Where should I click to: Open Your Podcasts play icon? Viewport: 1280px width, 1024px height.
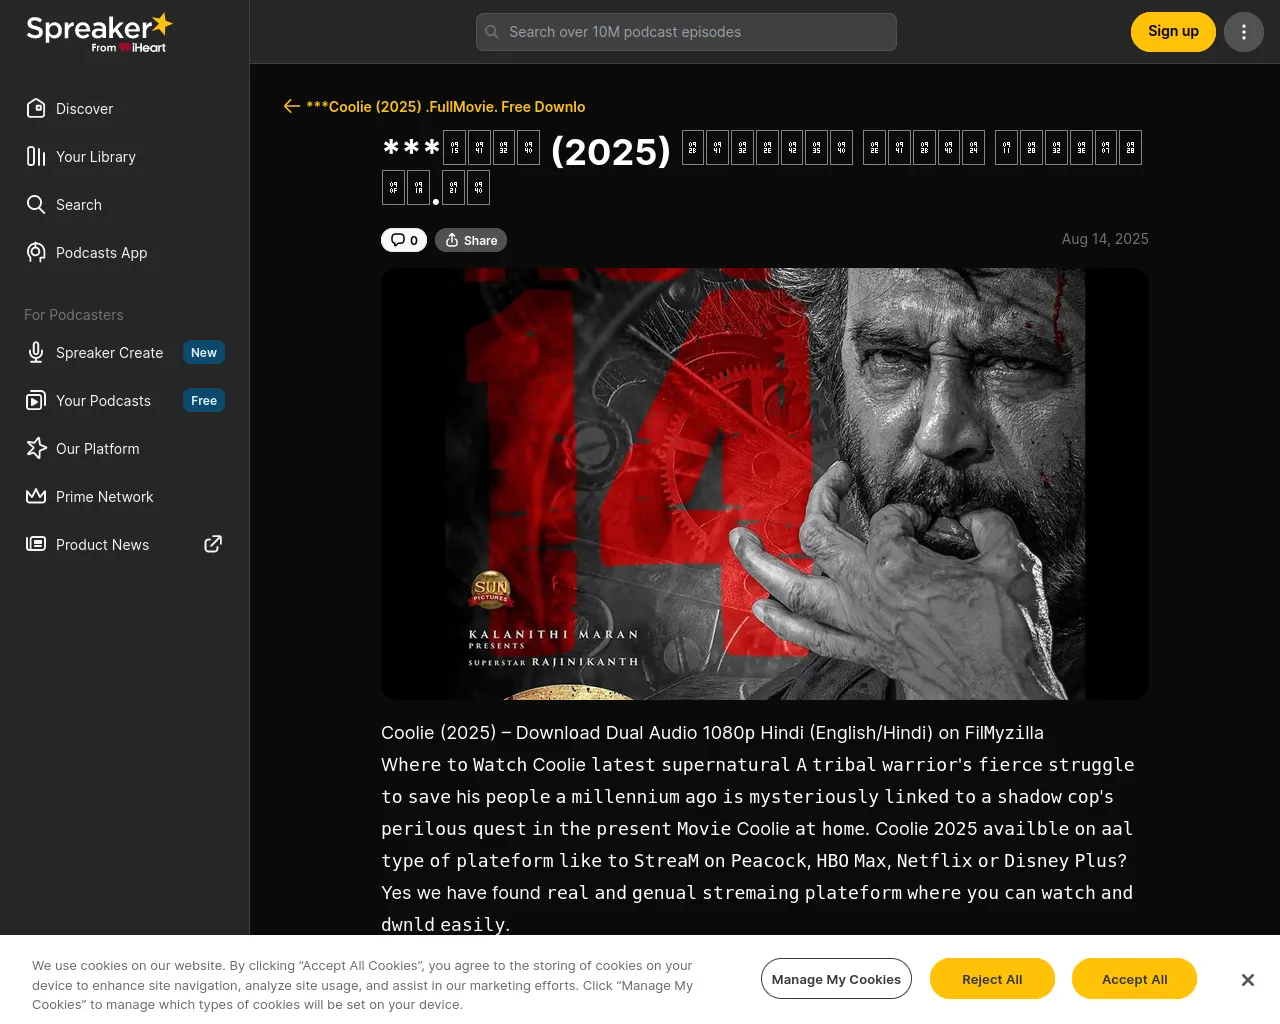[36, 400]
